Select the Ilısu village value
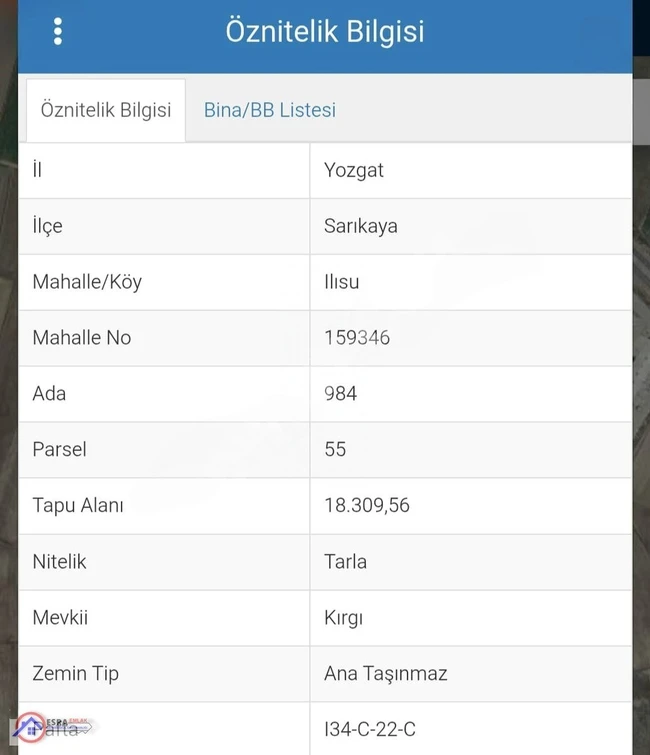The height and width of the screenshot is (755, 650). (x=341, y=282)
